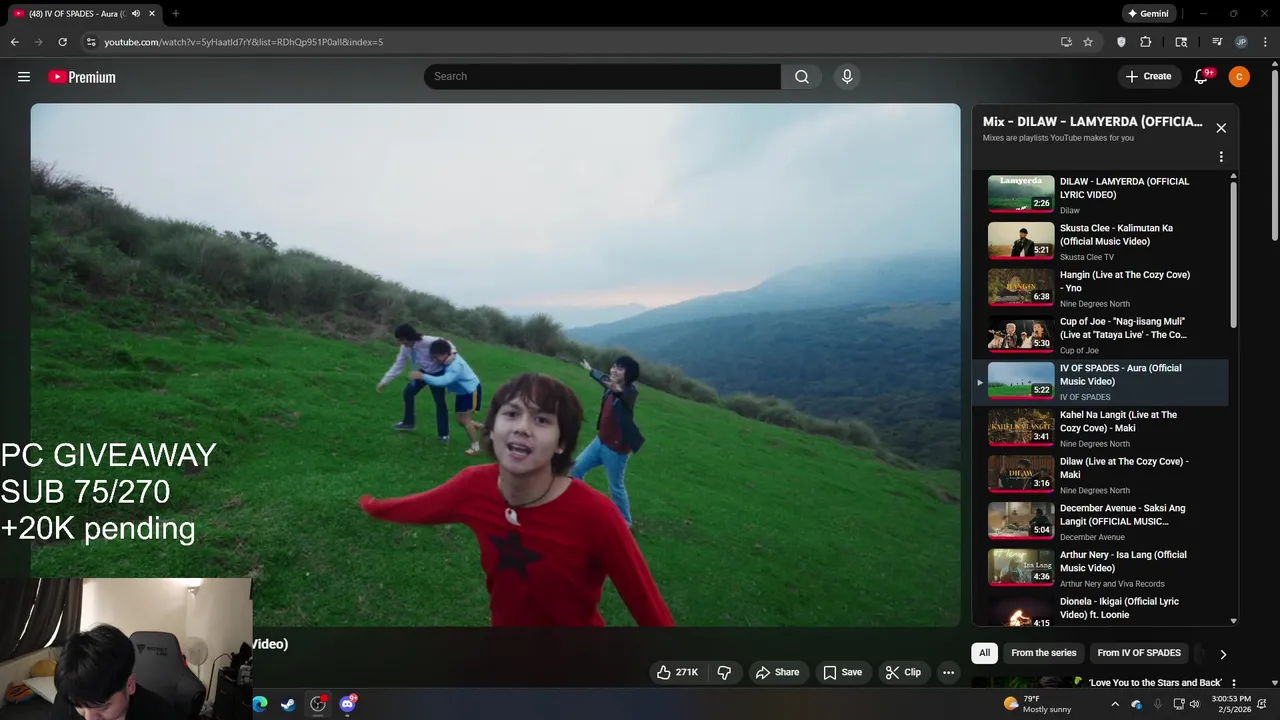
Task: Click the magnifier search button
Action: coord(802,76)
